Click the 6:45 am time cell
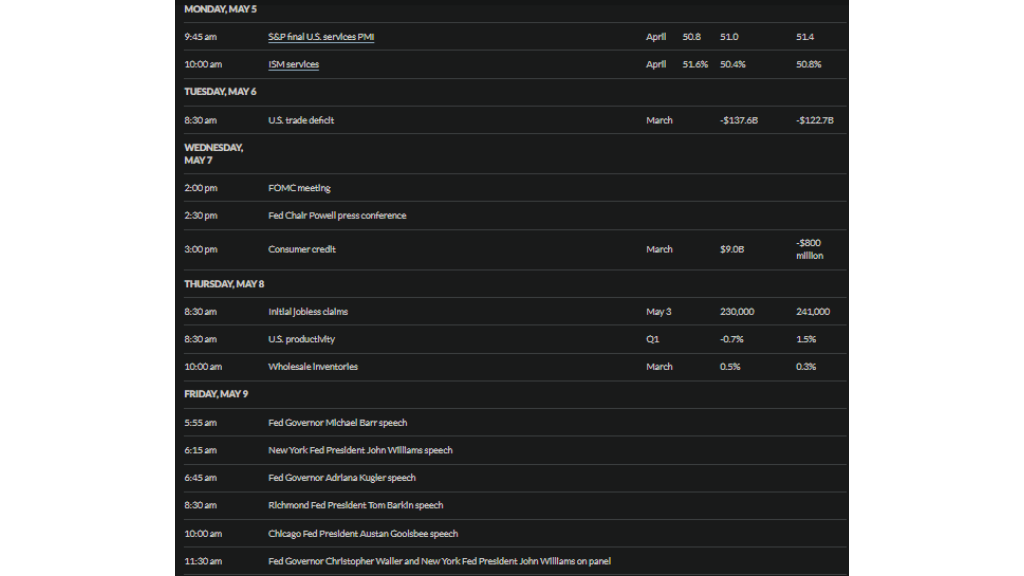The height and width of the screenshot is (576, 1024). pos(200,477)
